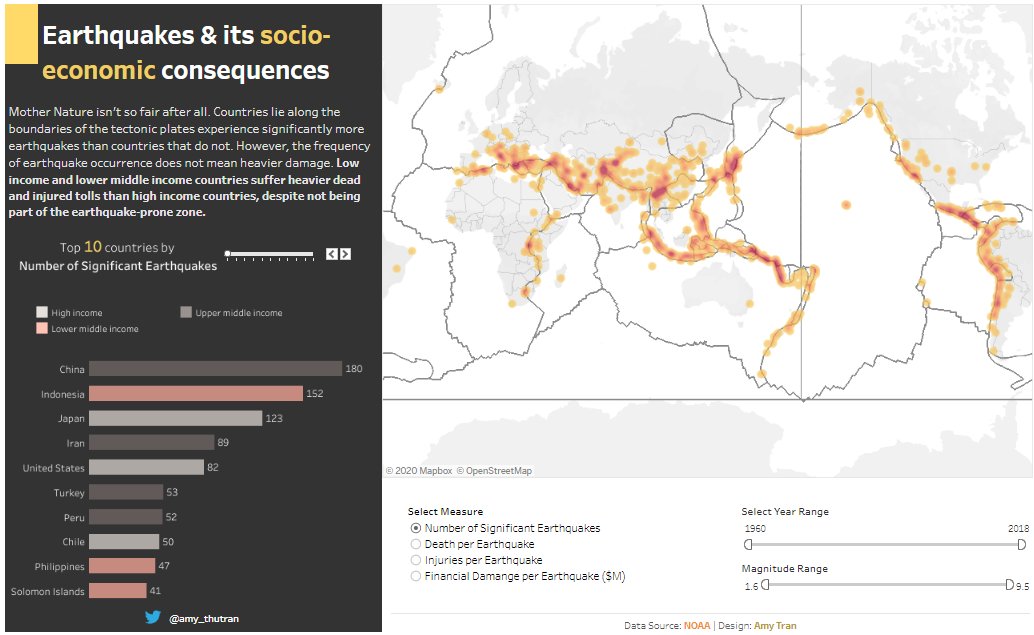Image resolution: width=1034 pixels, height=635 pixels.
Task: Select the Chile bar showing 50
Action: point(124,541)
